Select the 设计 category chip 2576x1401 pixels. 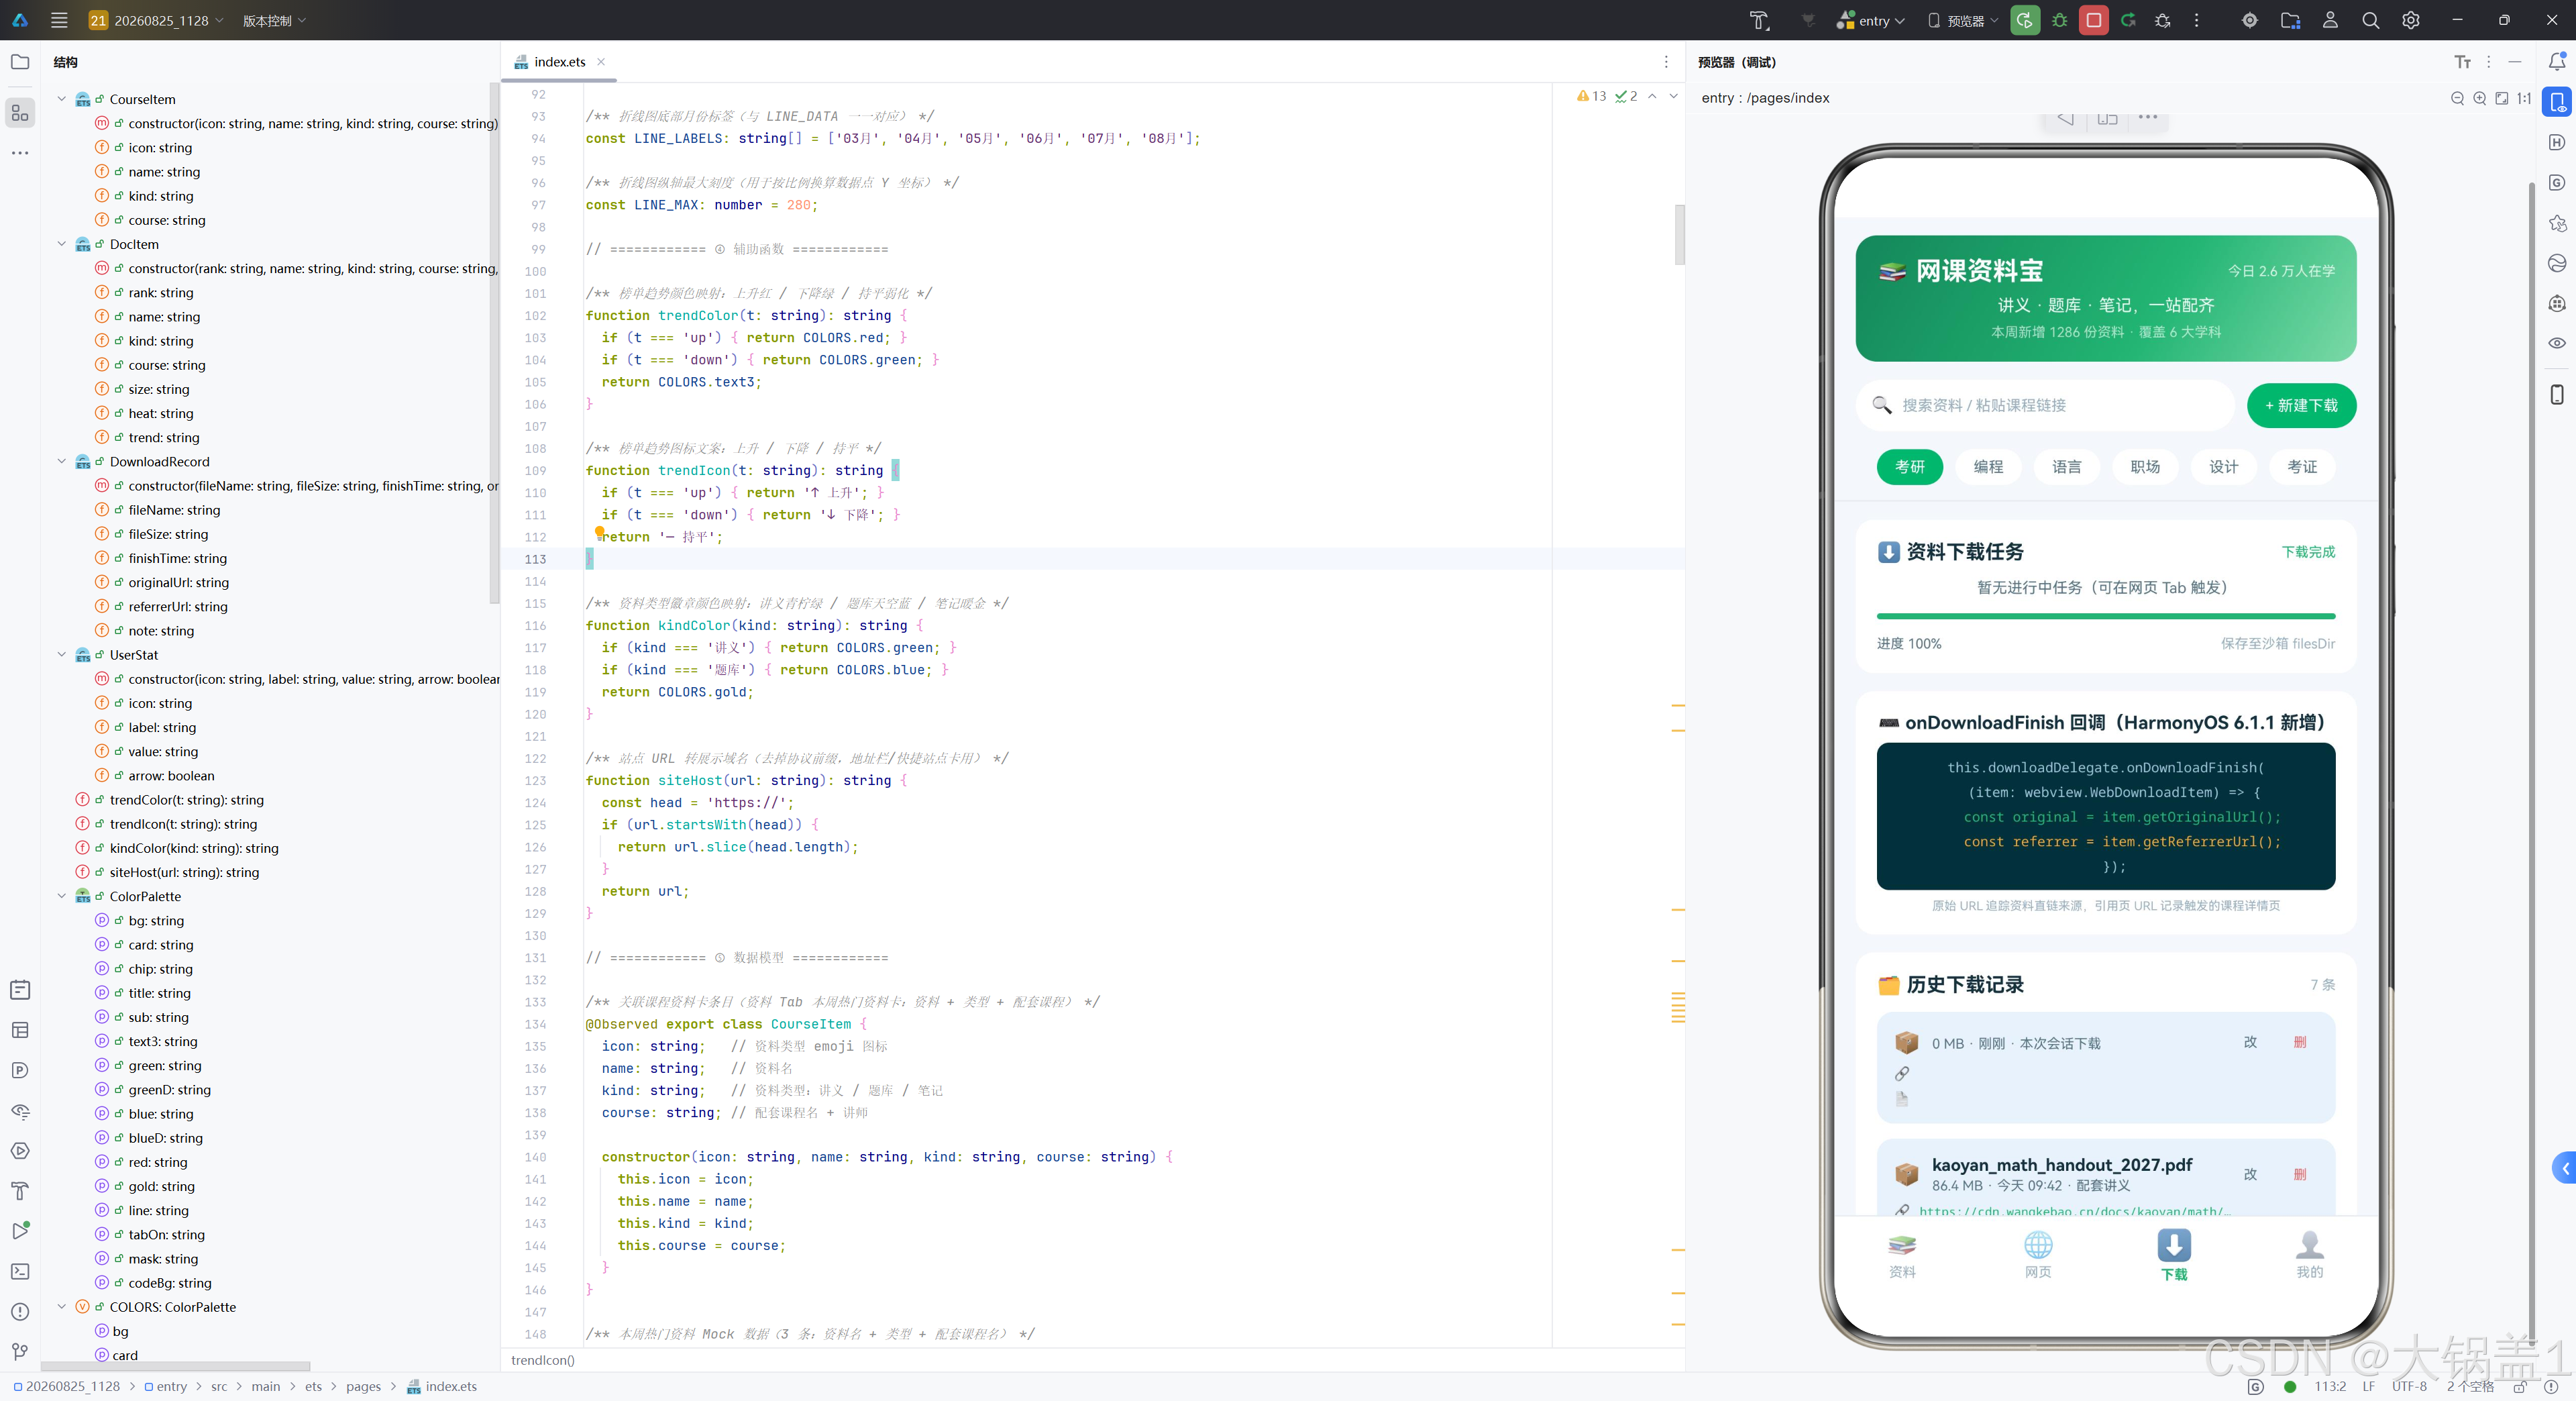click(x=2224, y=467)
